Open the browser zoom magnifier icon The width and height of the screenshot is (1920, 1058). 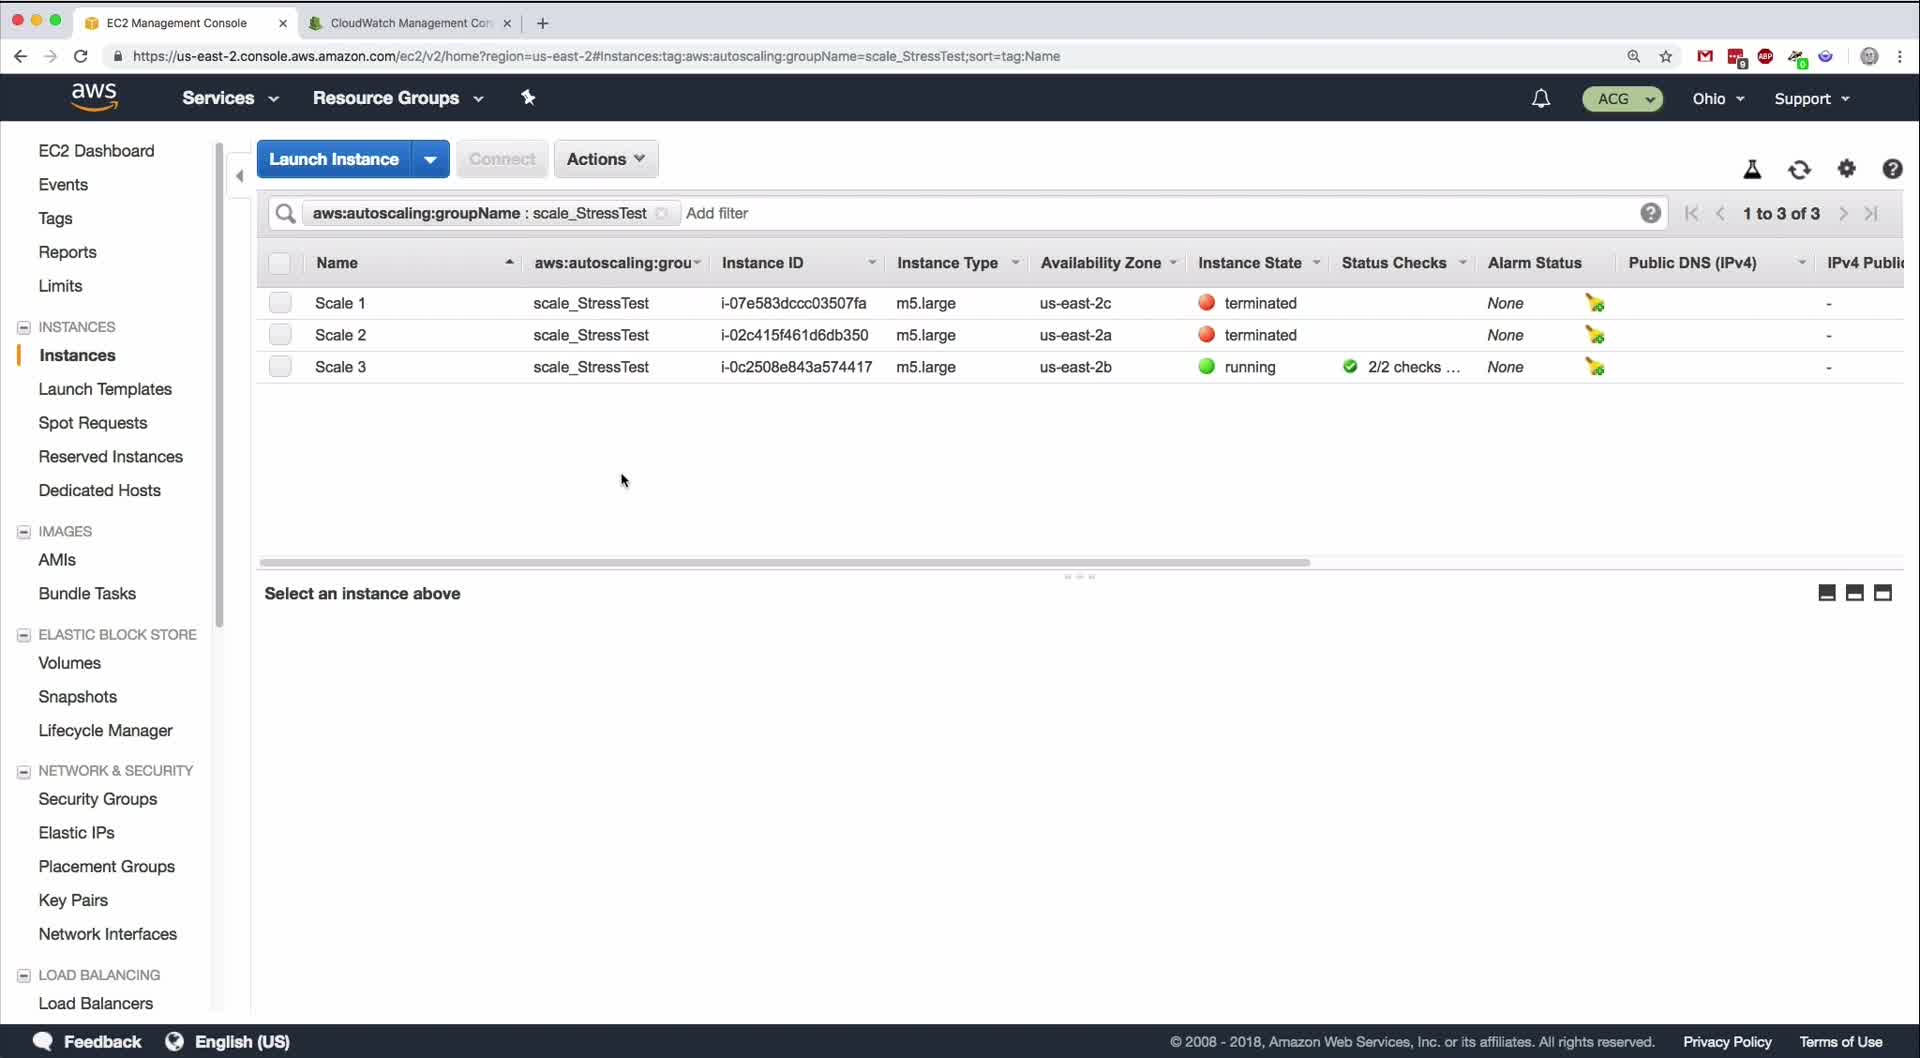(1633, 56)
